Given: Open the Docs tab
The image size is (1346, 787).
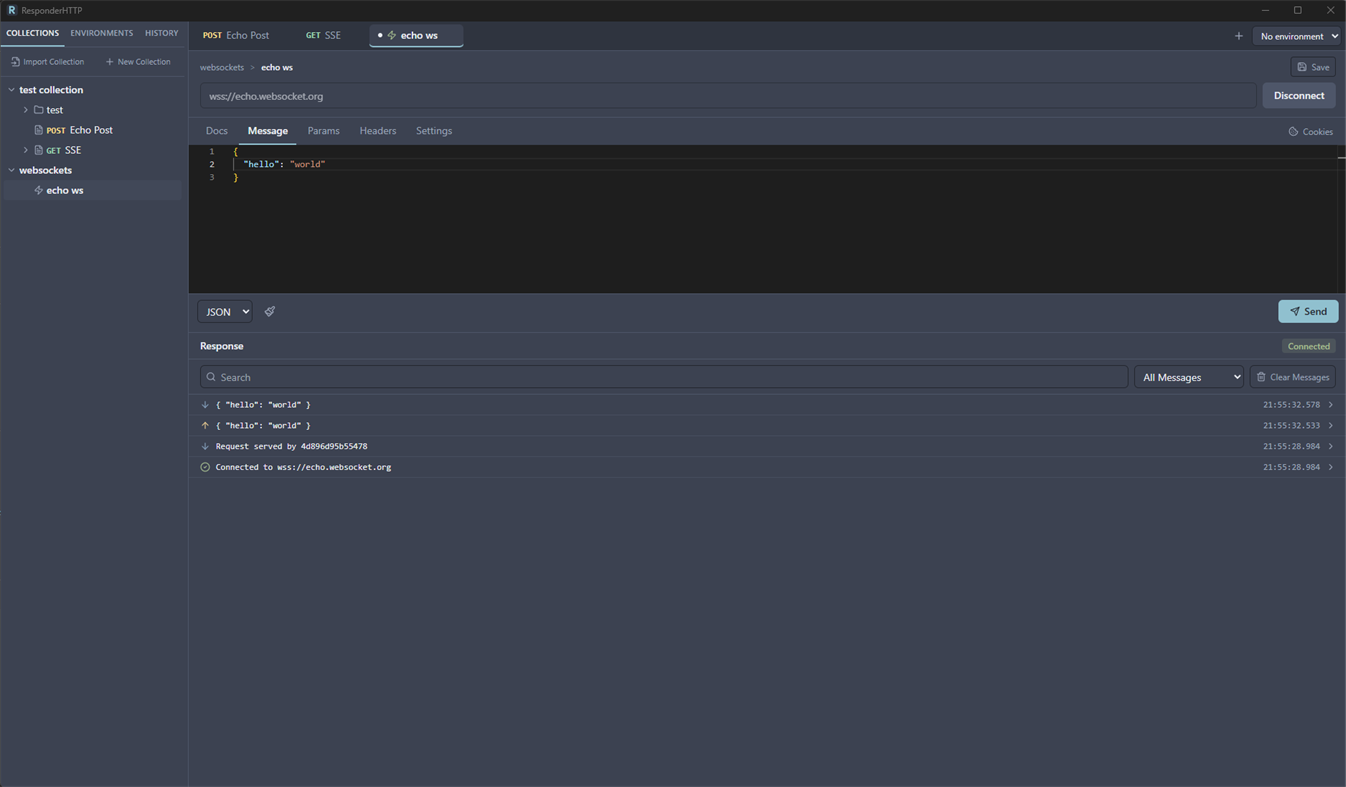Looking at the screenshot, I should click(x=217, y=131).
